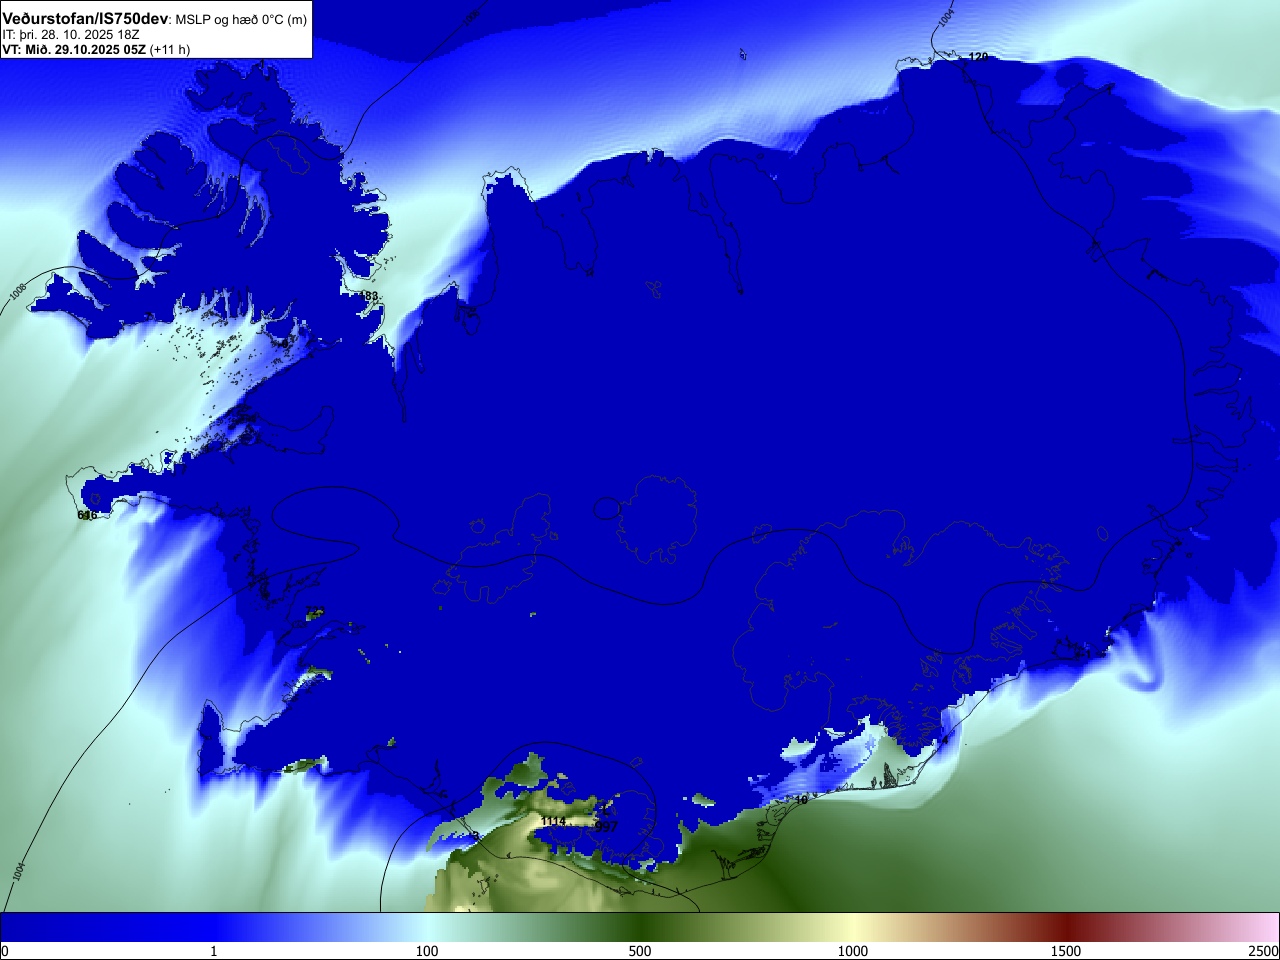
Task: Click the "0" label on the color scale
Action: tap(5, 951)
